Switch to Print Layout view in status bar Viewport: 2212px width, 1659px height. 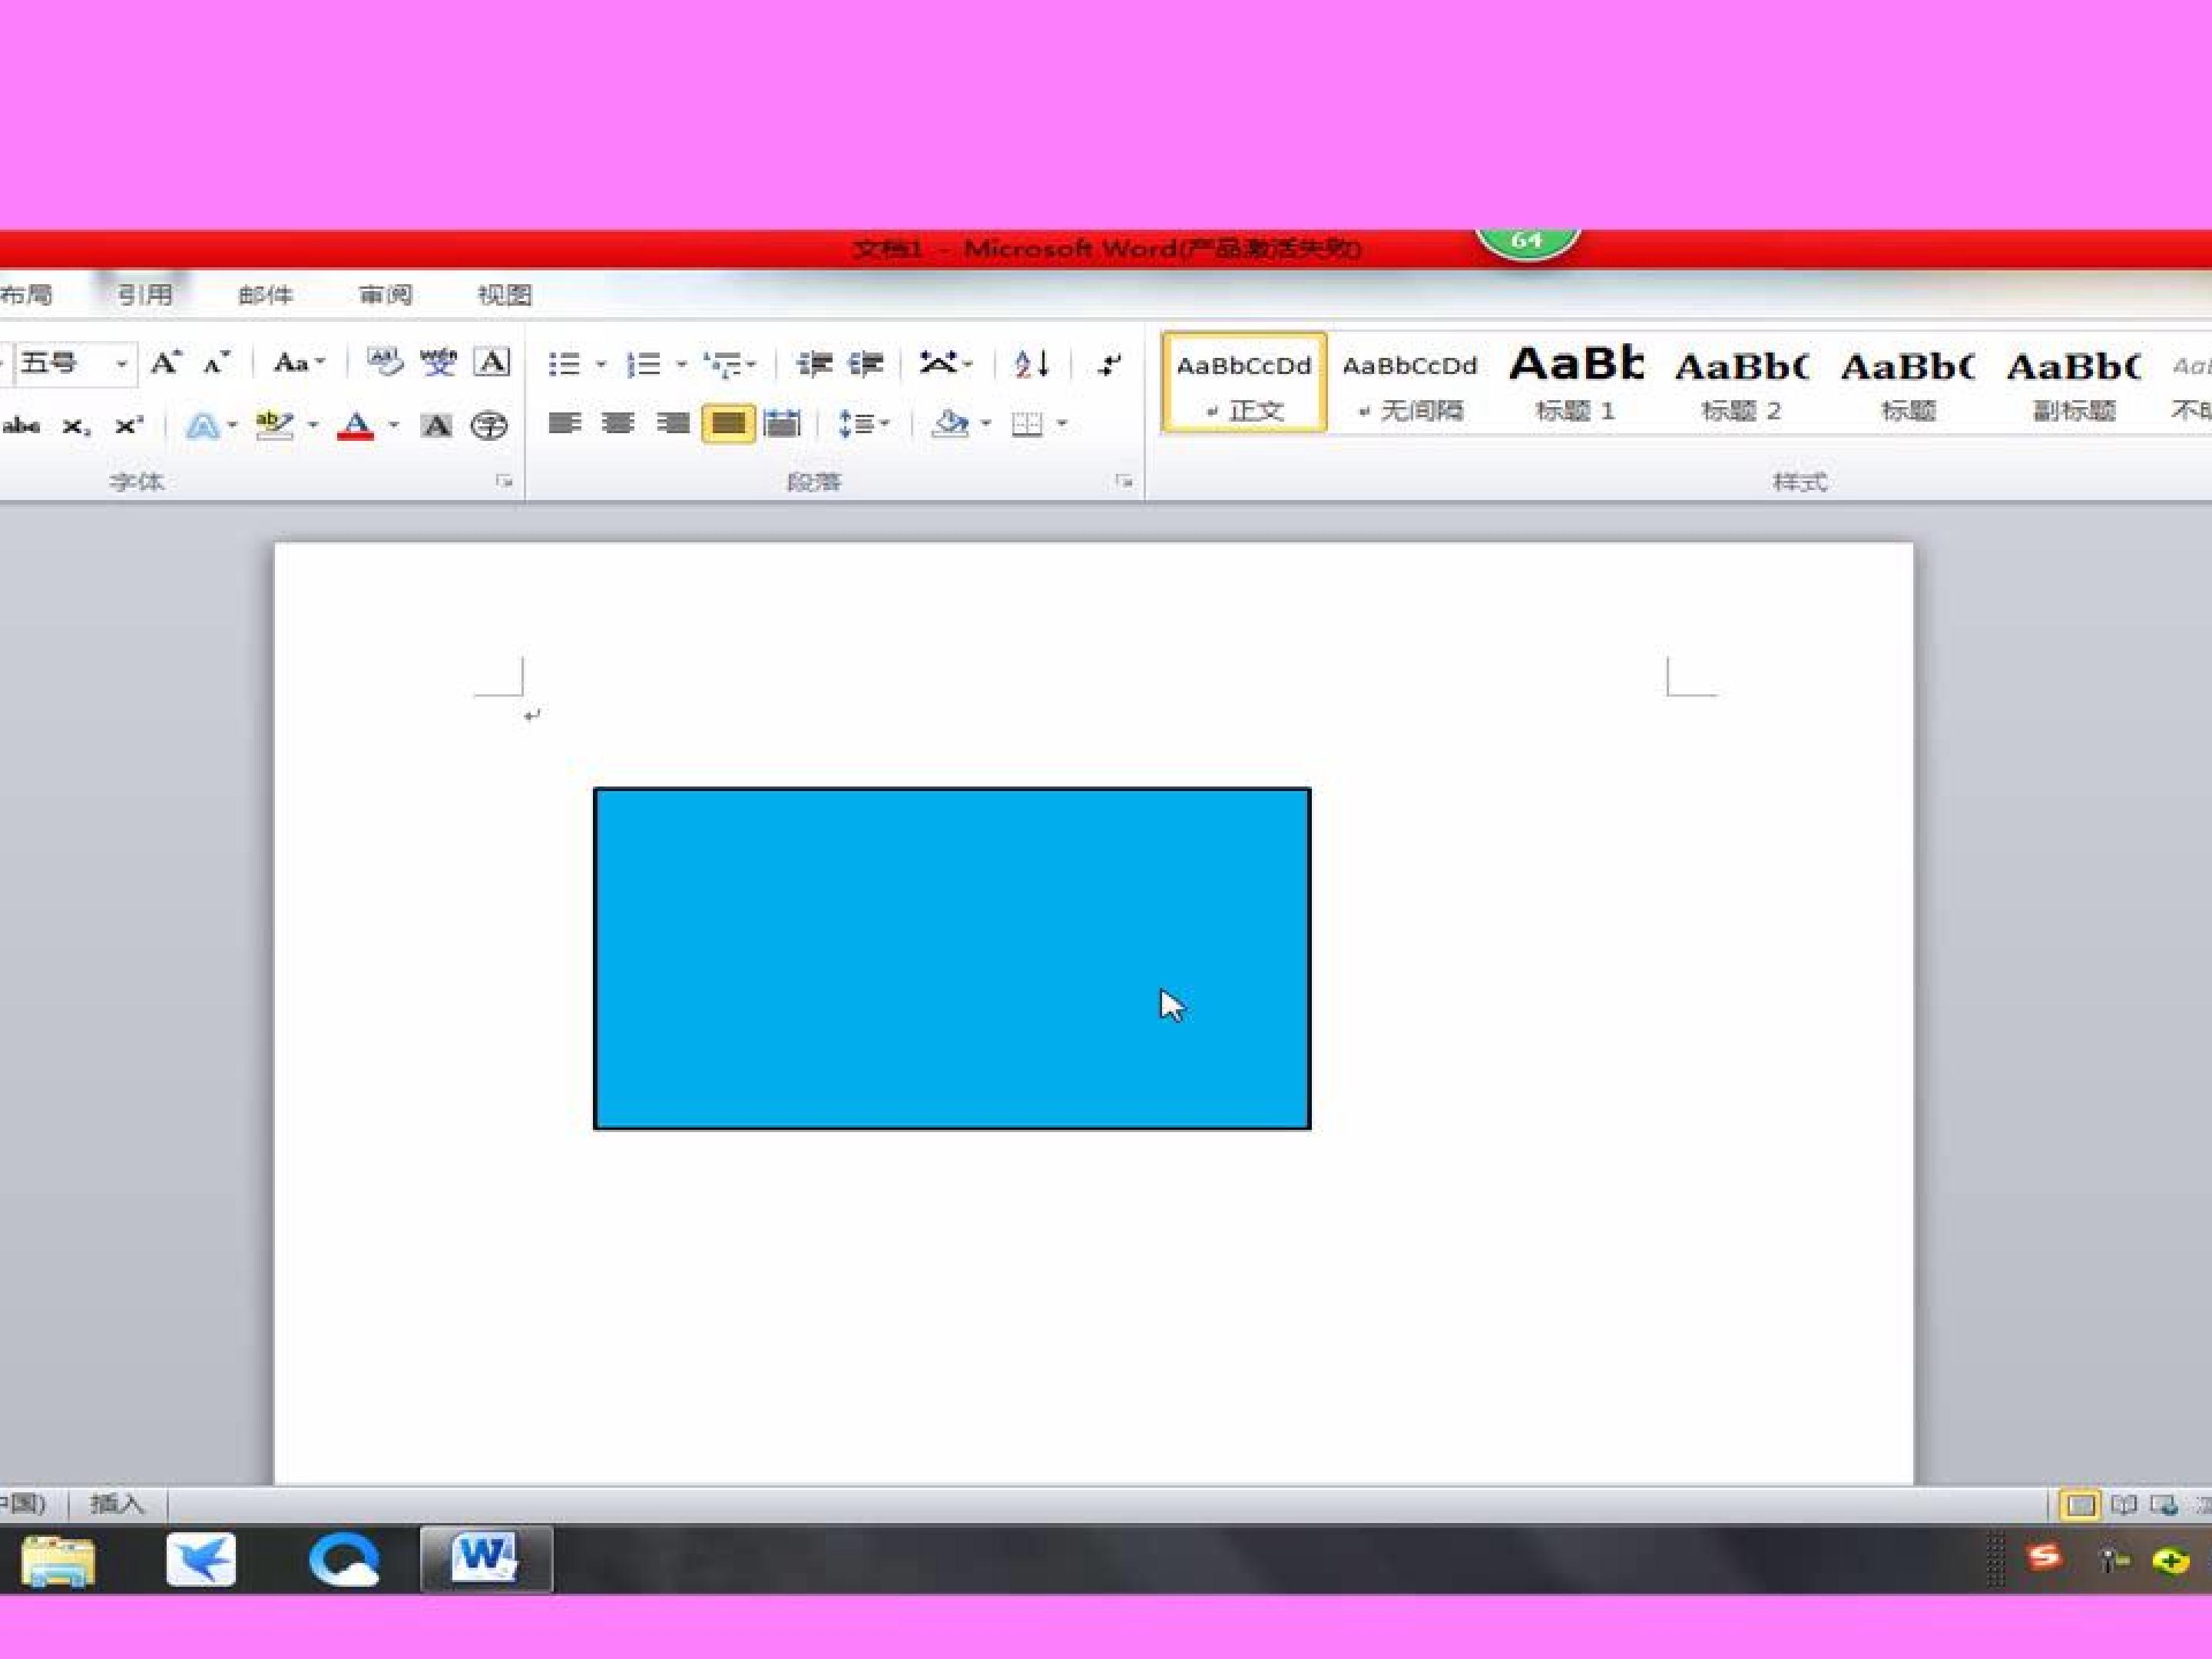2080,1505
